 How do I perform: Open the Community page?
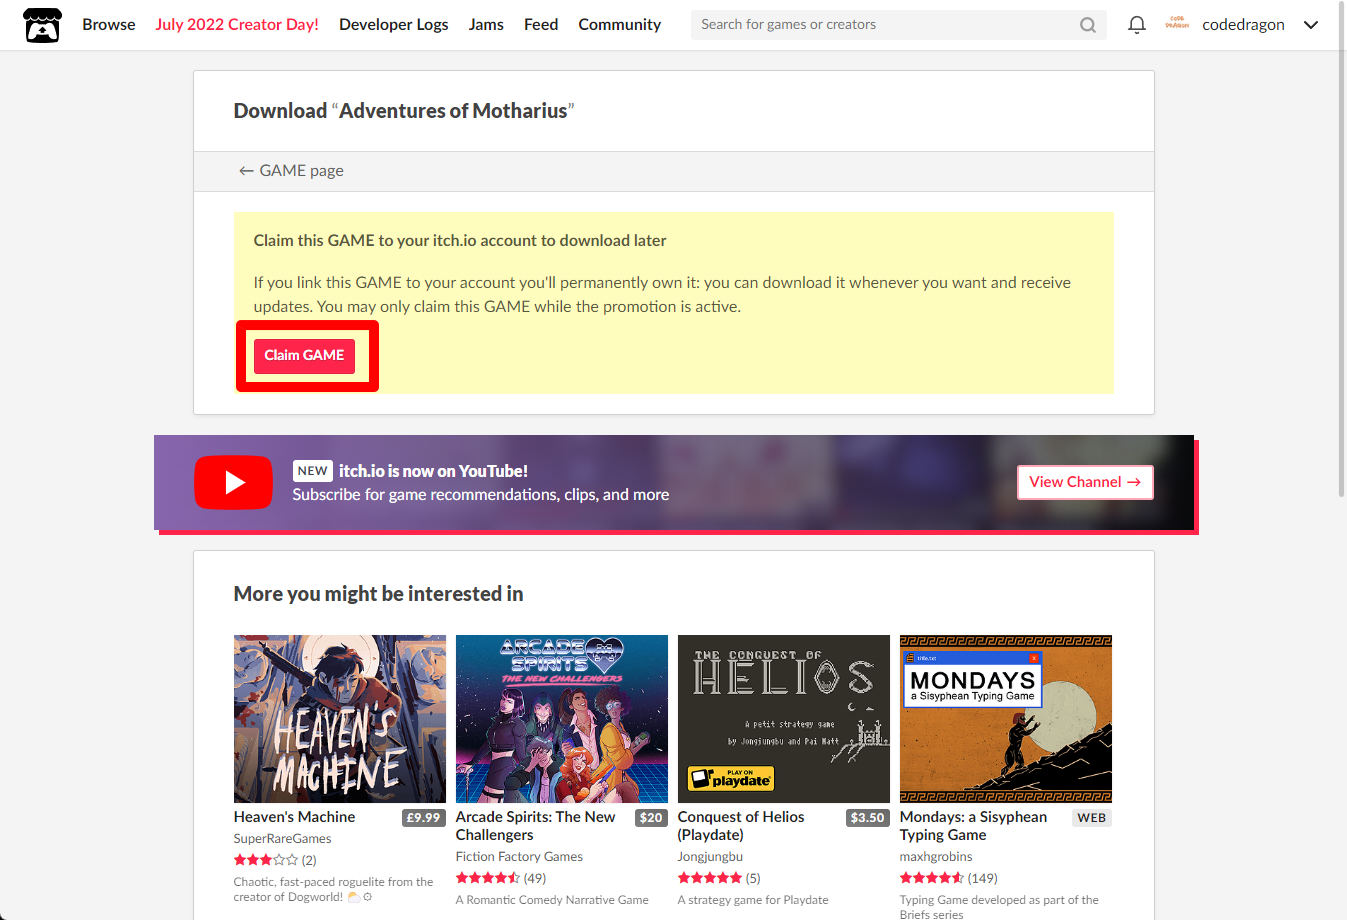[x=619, y=25]
